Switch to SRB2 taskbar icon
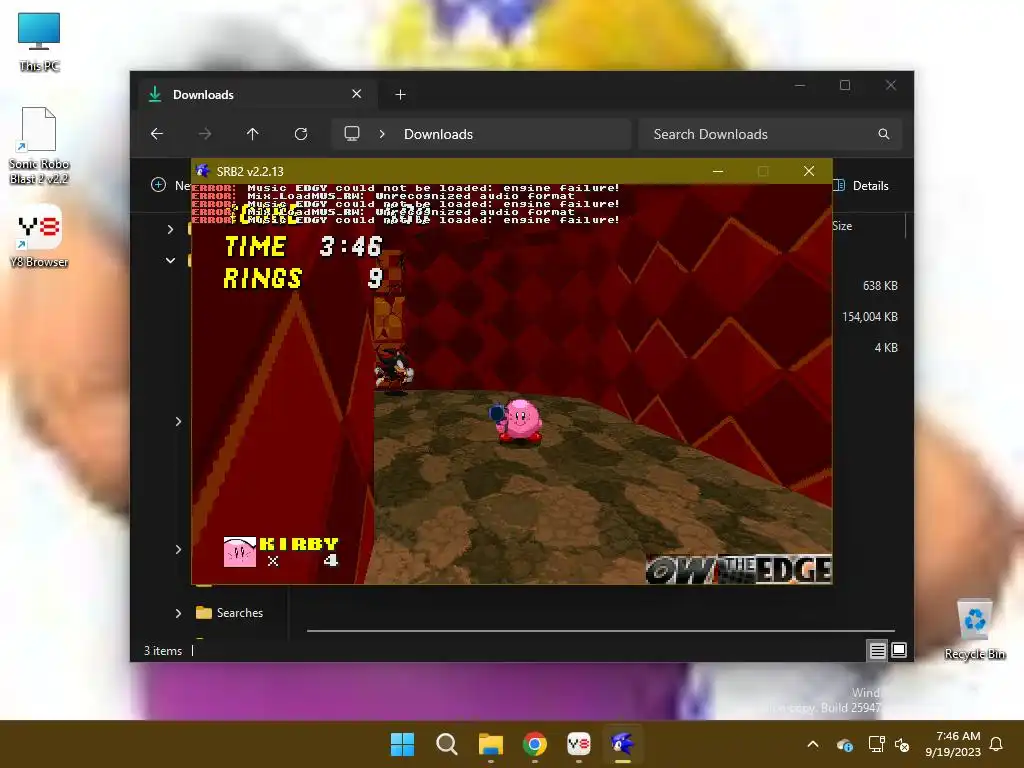This screenshot has width=1024, height=768. 622,744
